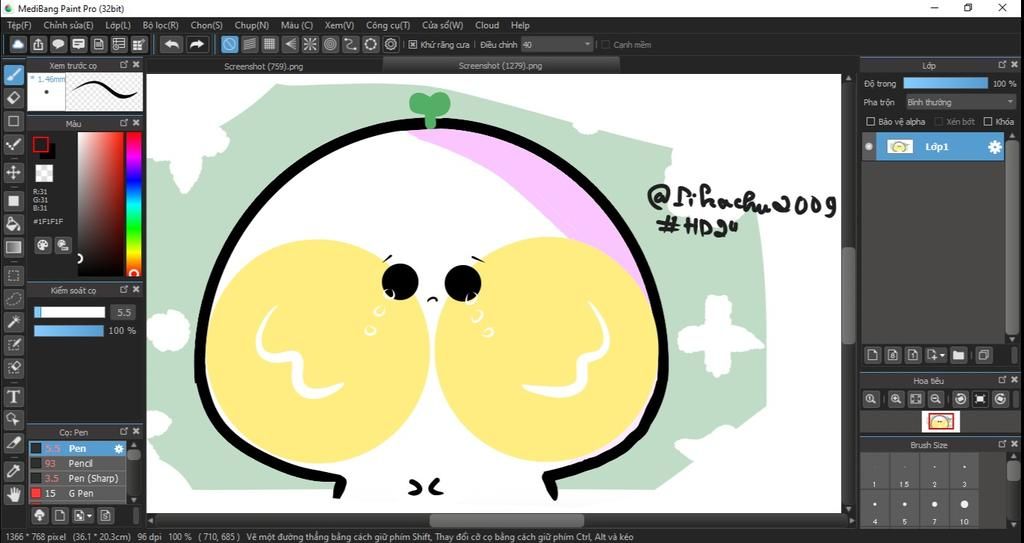1024x543 pixels.
Task: Open Lớp1 layer settings gear
Action: (994, 147)
